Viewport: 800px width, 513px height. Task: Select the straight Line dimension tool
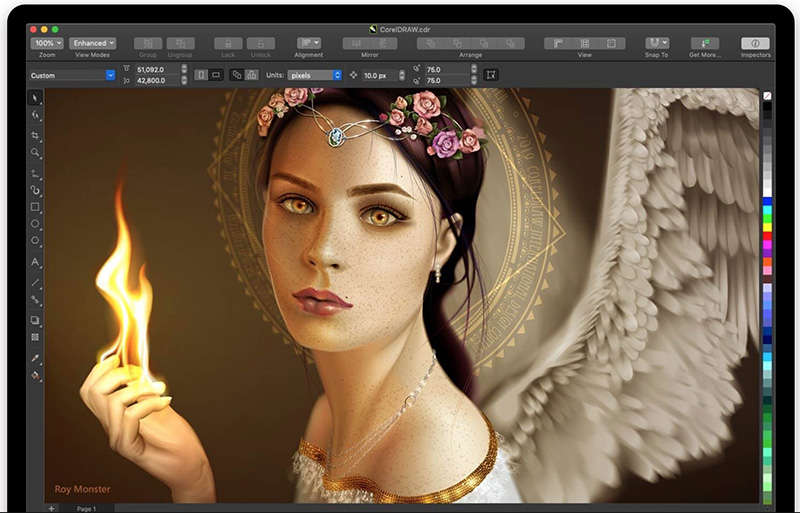35,282
